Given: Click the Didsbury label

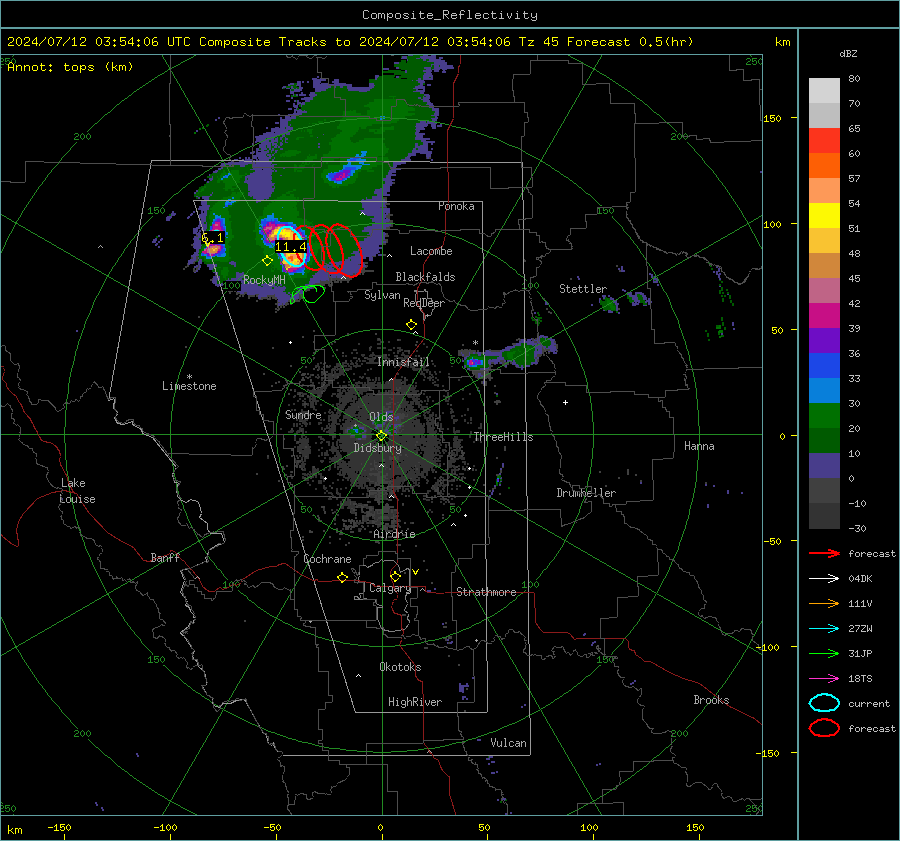Looking at the screenshot, I should click(377, 448).
